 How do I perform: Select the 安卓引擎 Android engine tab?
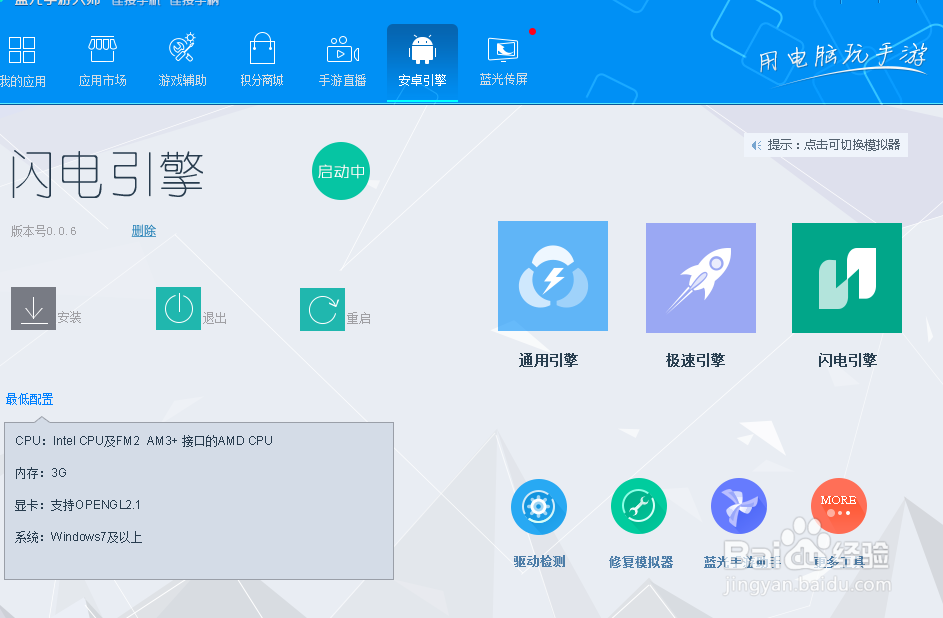tap(422, 63)
